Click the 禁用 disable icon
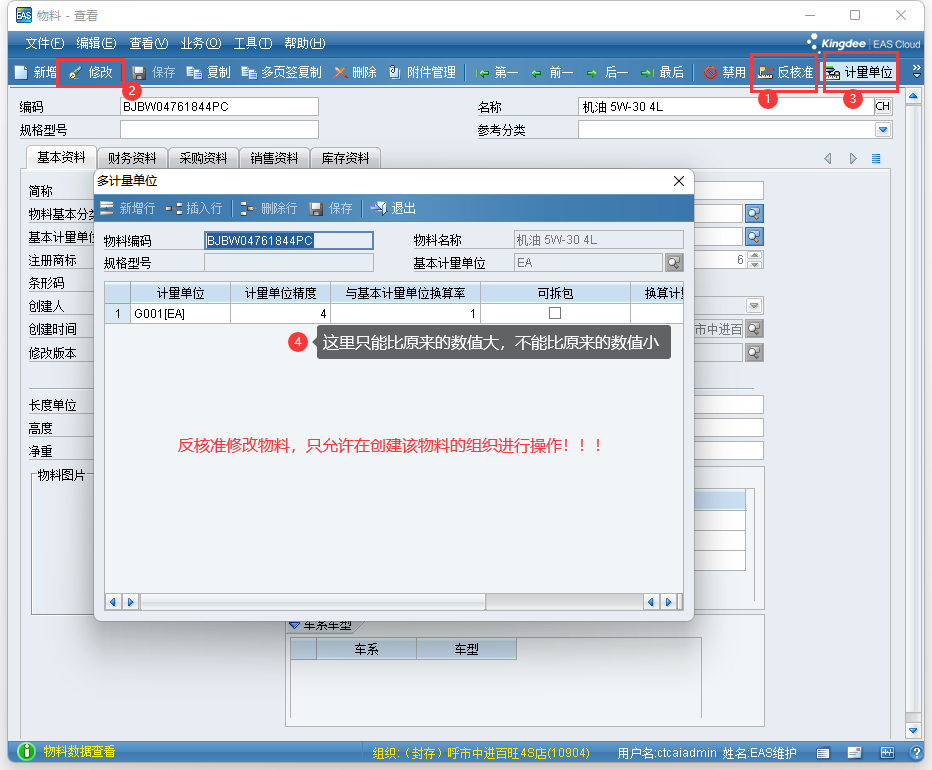932x770 pixels. 724,72
